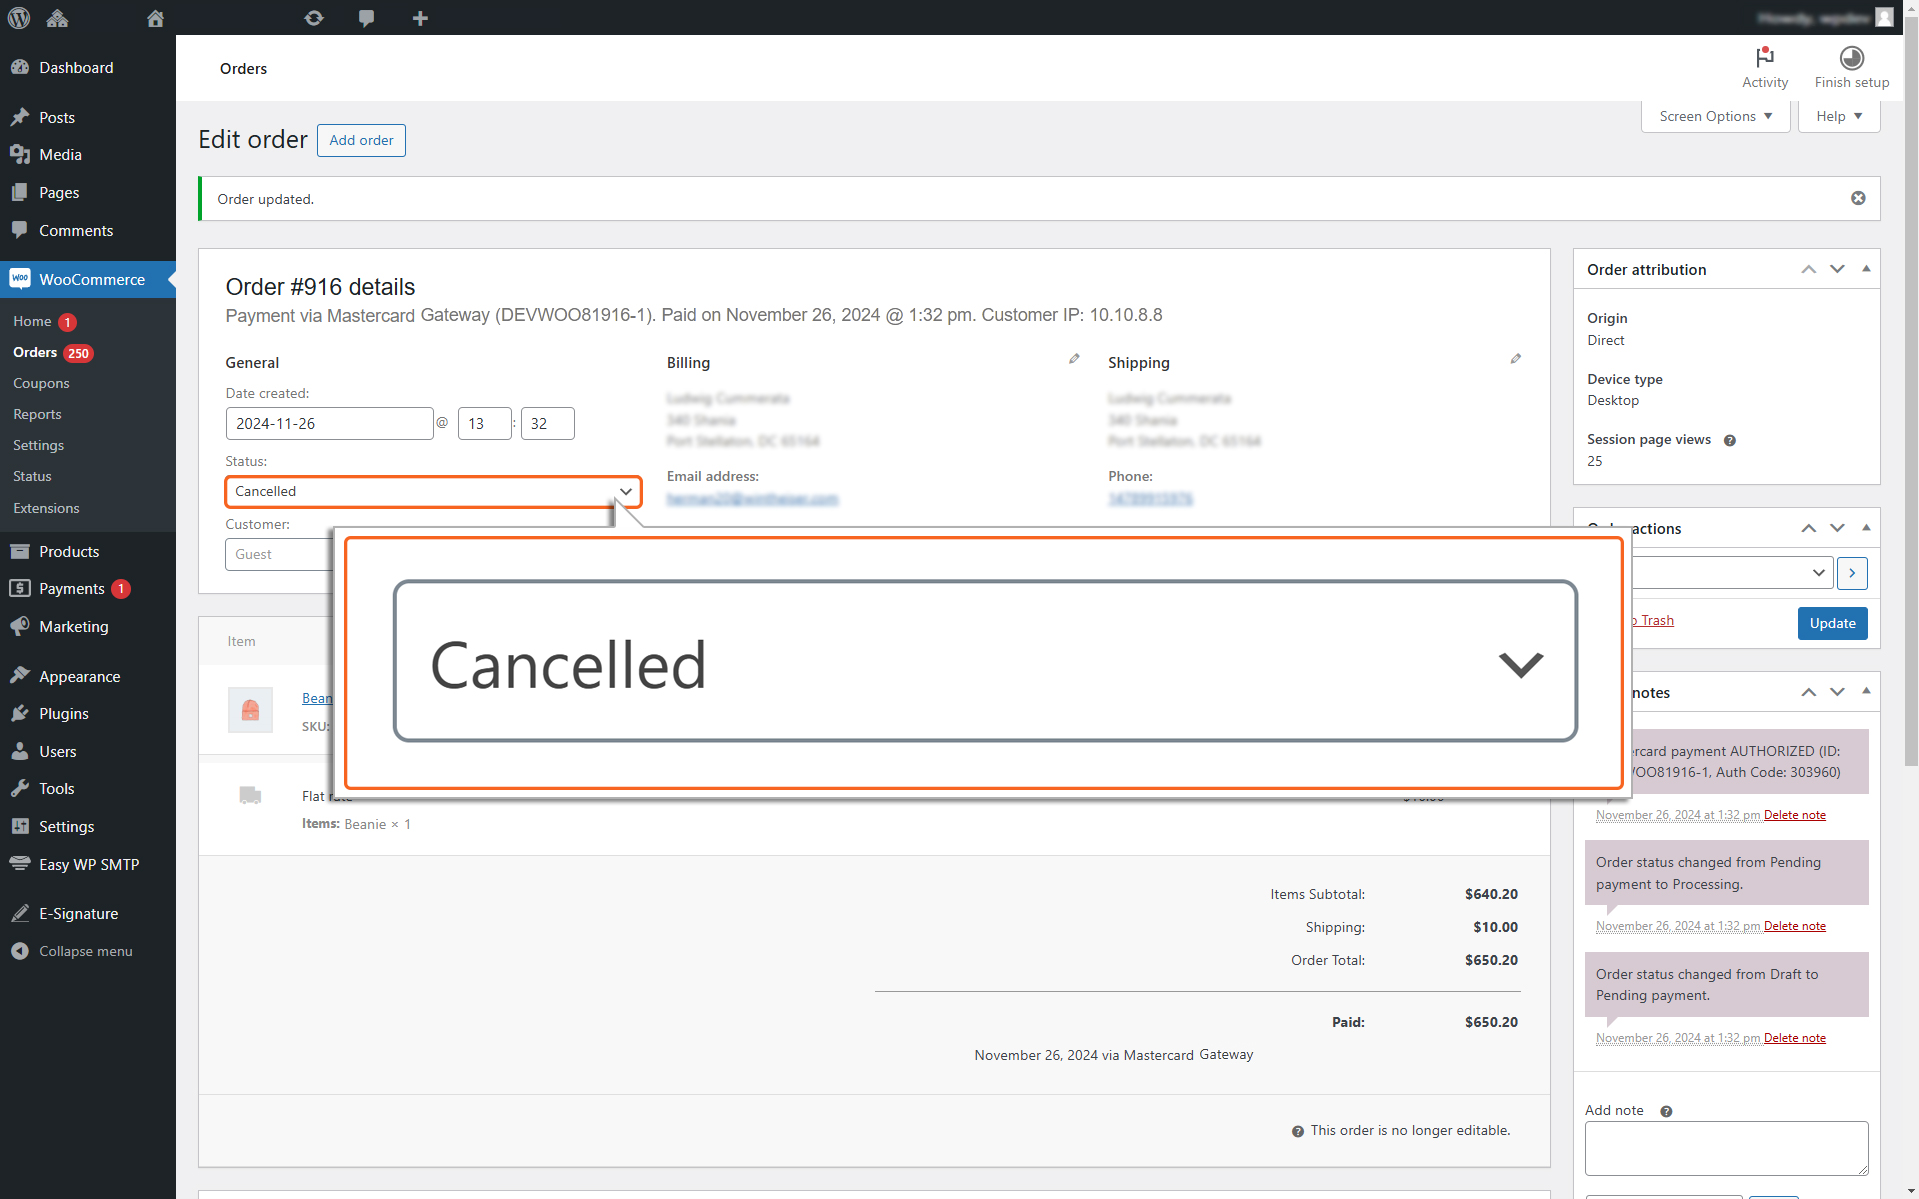Screen dimensions: 1919x1199
Task: Toggle Order attribution panel collapse
Action: [1866, 269]
